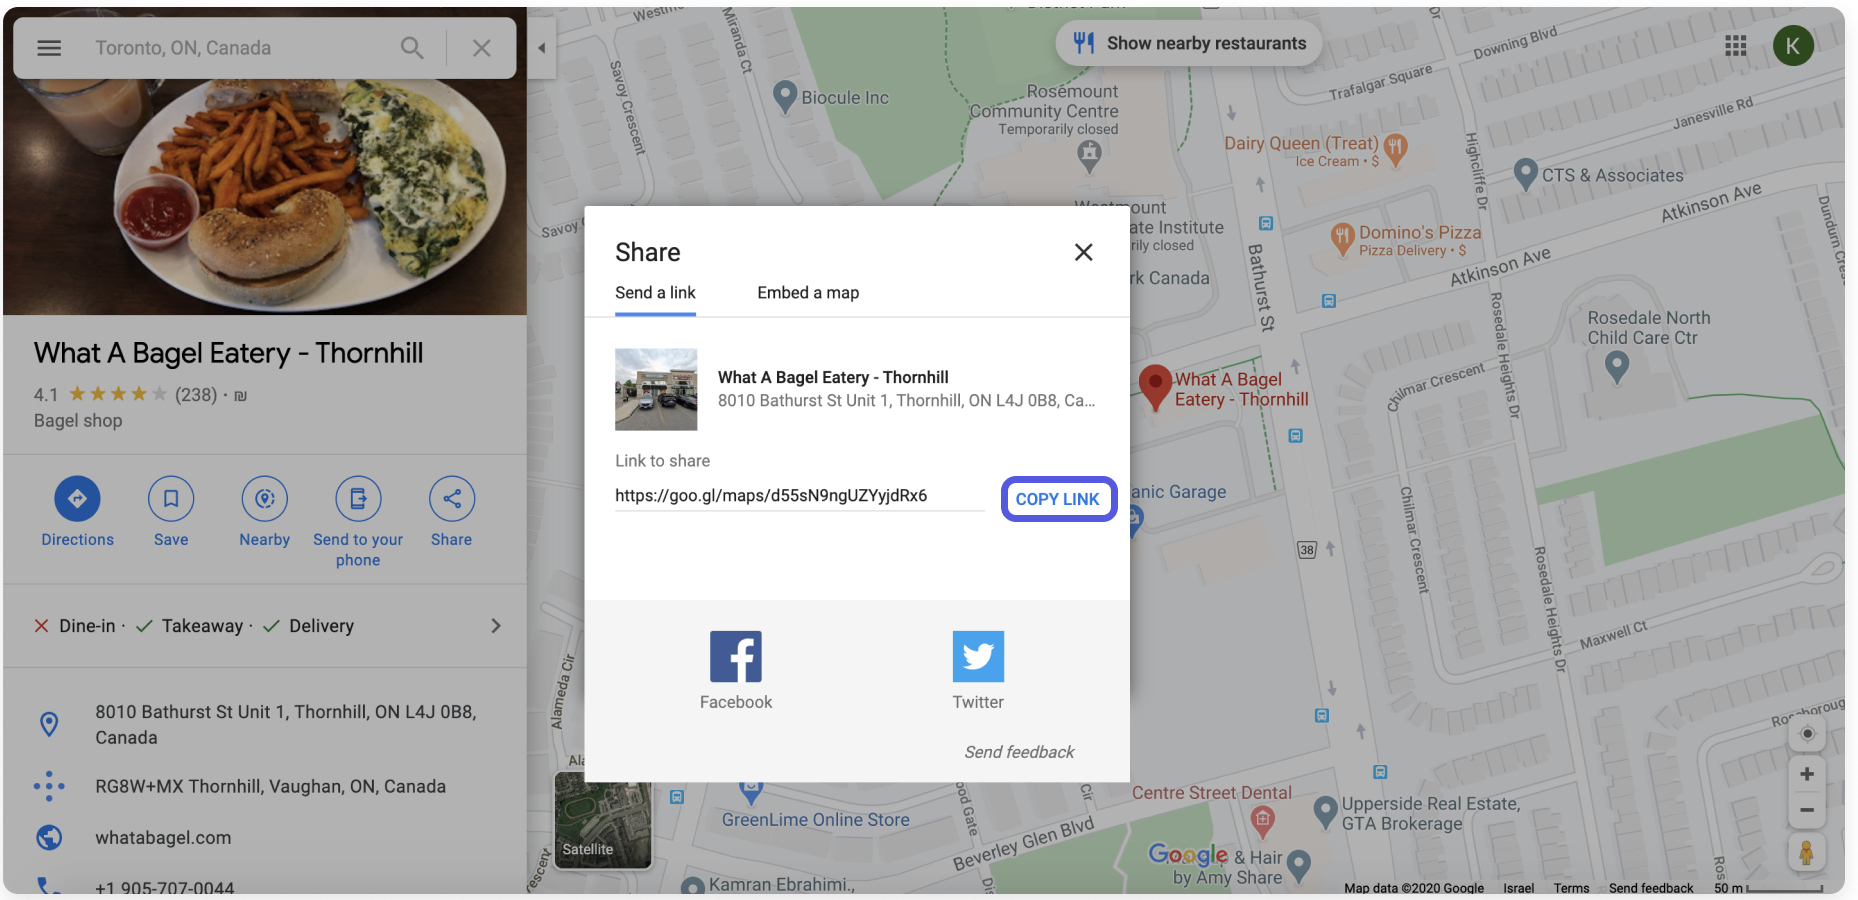This screenshot has height=900, width=1858.
Task: Click the Street View pegman icon
Action: (1806, 853)
